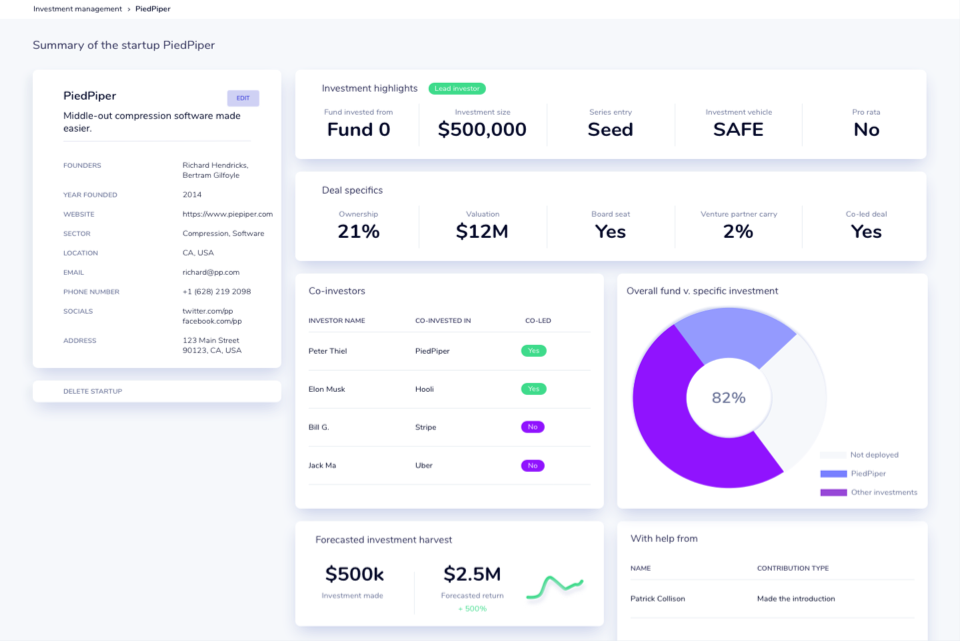The image size is (960, 641).
Task: Click the Other investments legend swatch
Action: pos(833,492)
